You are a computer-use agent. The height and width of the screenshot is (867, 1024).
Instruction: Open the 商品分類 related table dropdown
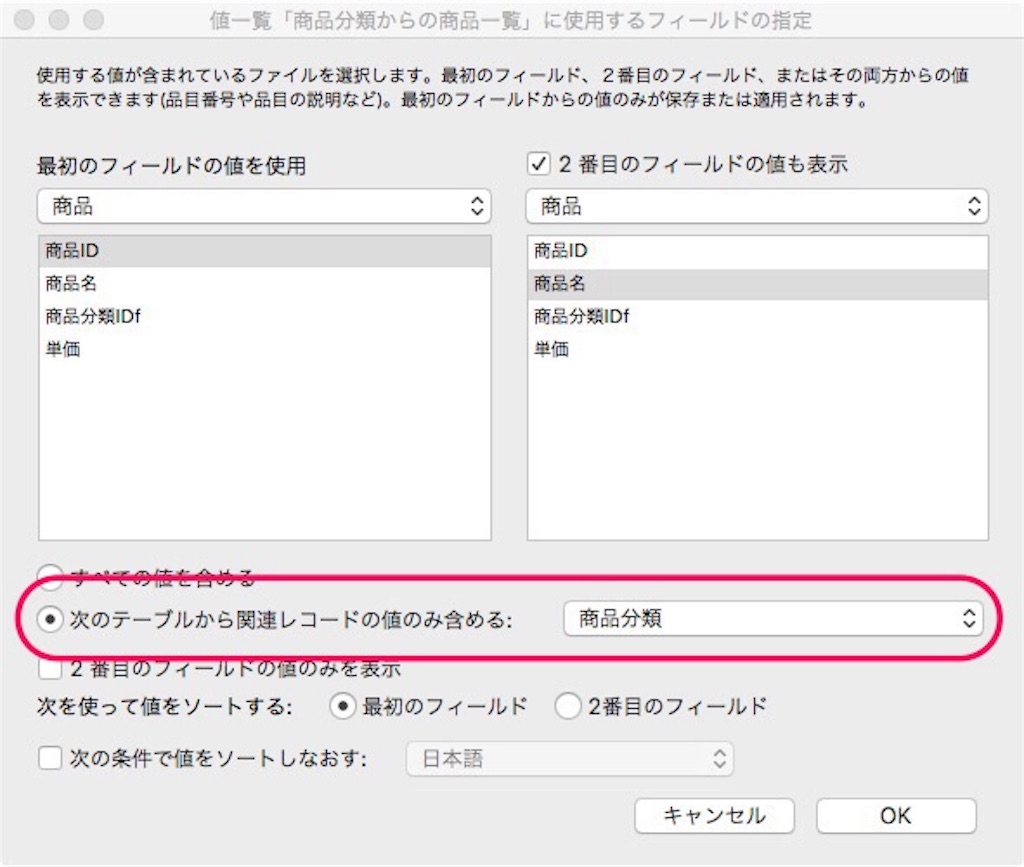(x=773, y=618)
